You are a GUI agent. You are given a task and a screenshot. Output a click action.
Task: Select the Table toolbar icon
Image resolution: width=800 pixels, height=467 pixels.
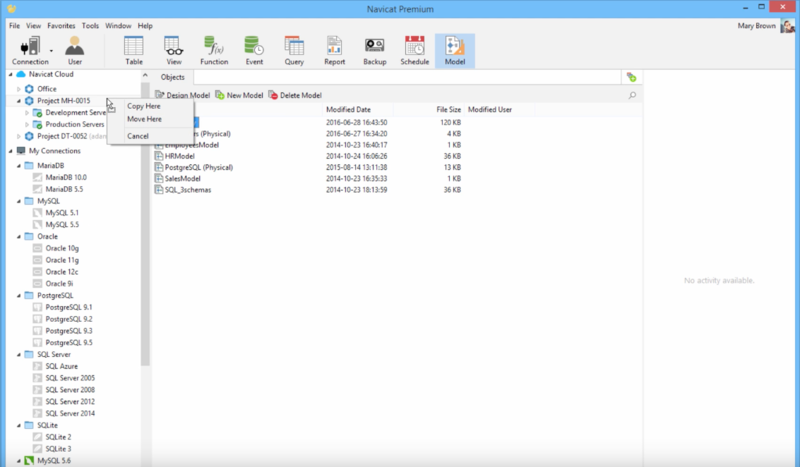pos(134,51)
